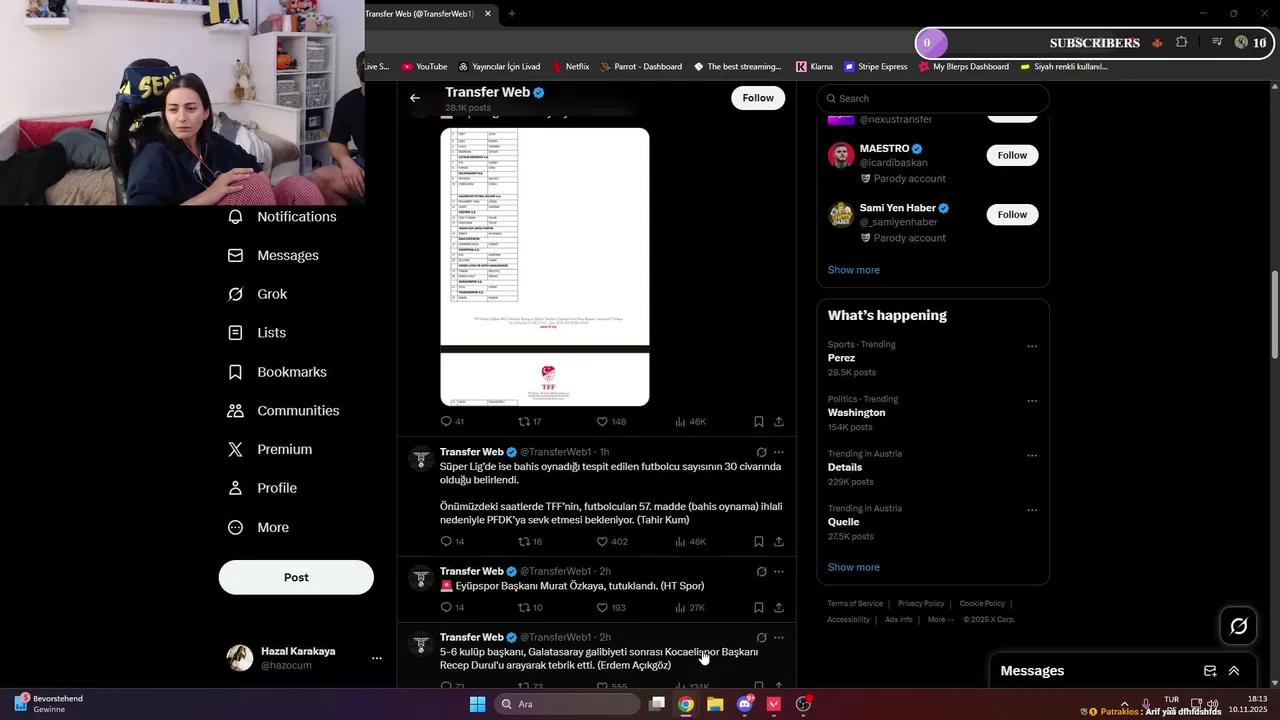Open options for the Quelle trend
Image resolution: width=1280 pixels, height=720 pixels.
point(1032,510)
